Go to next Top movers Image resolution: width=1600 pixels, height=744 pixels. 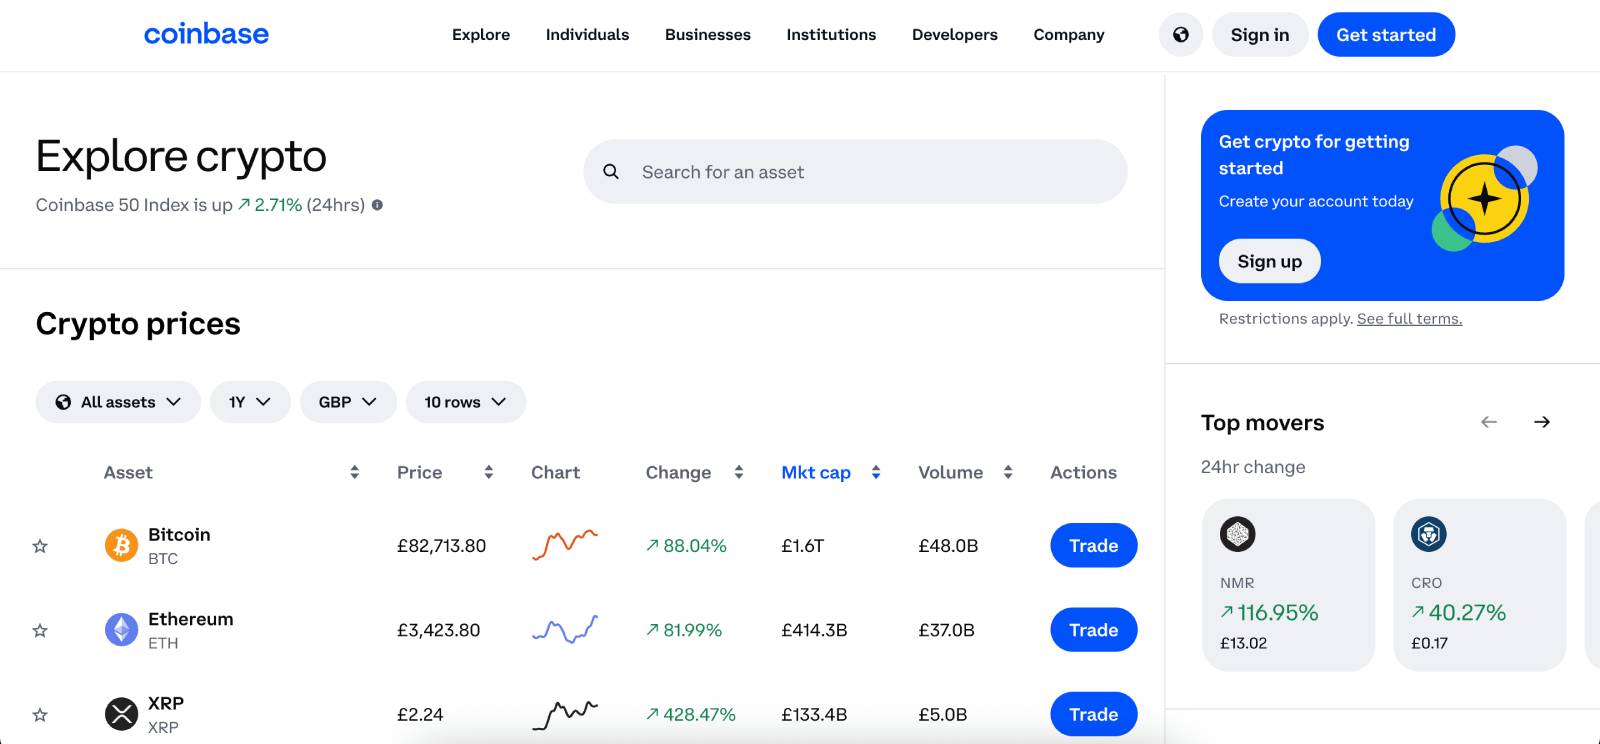[1542, 422]
